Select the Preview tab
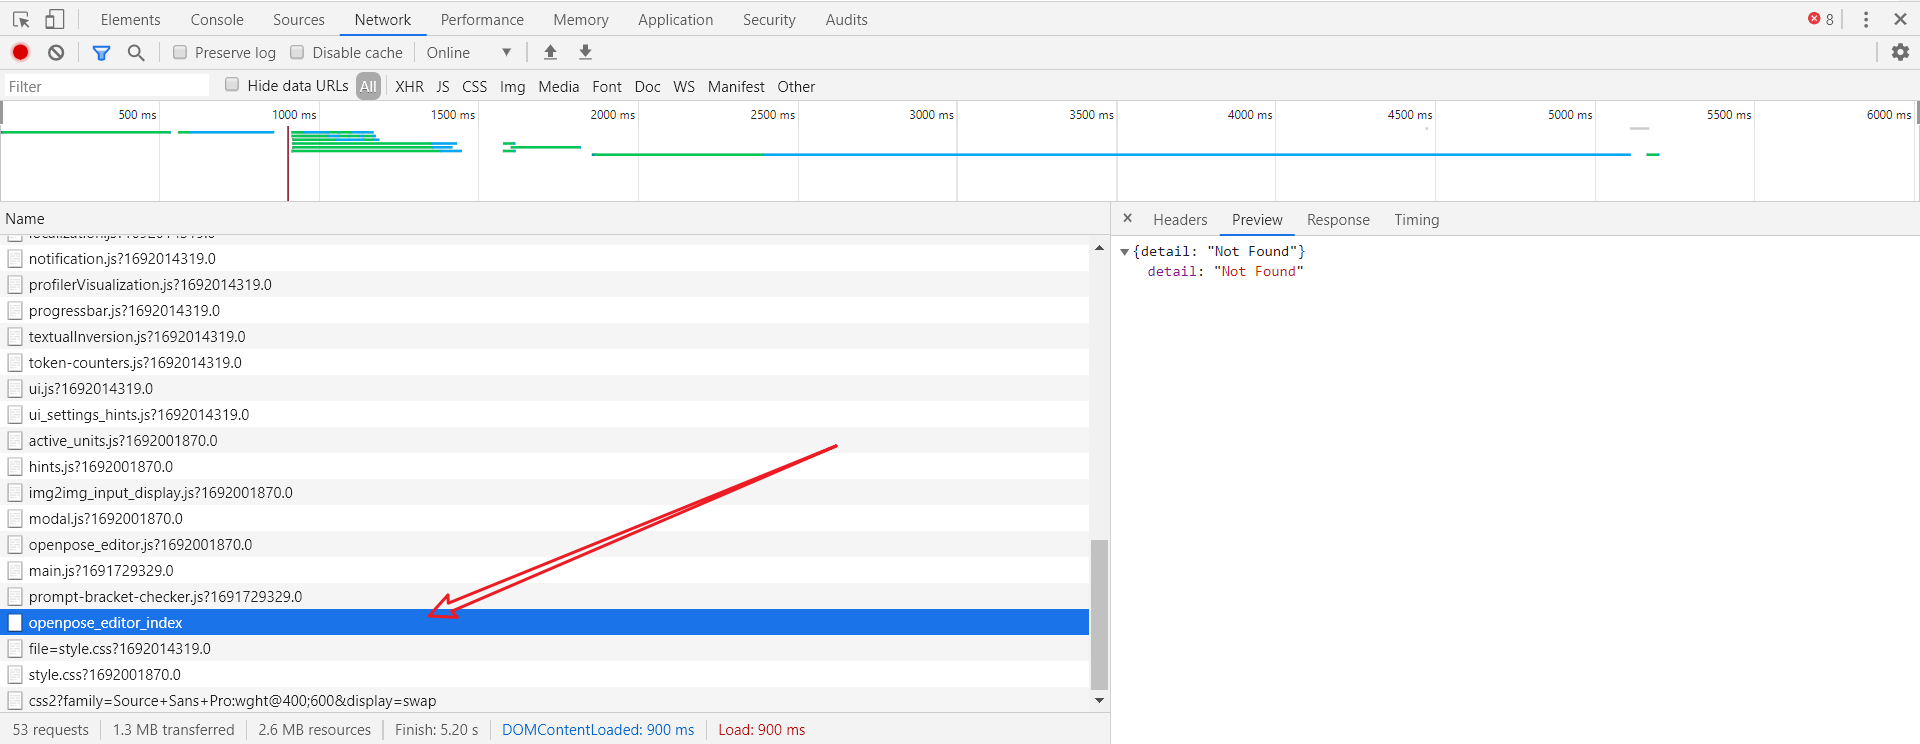1920x744 pixels. pos(1257,220)
